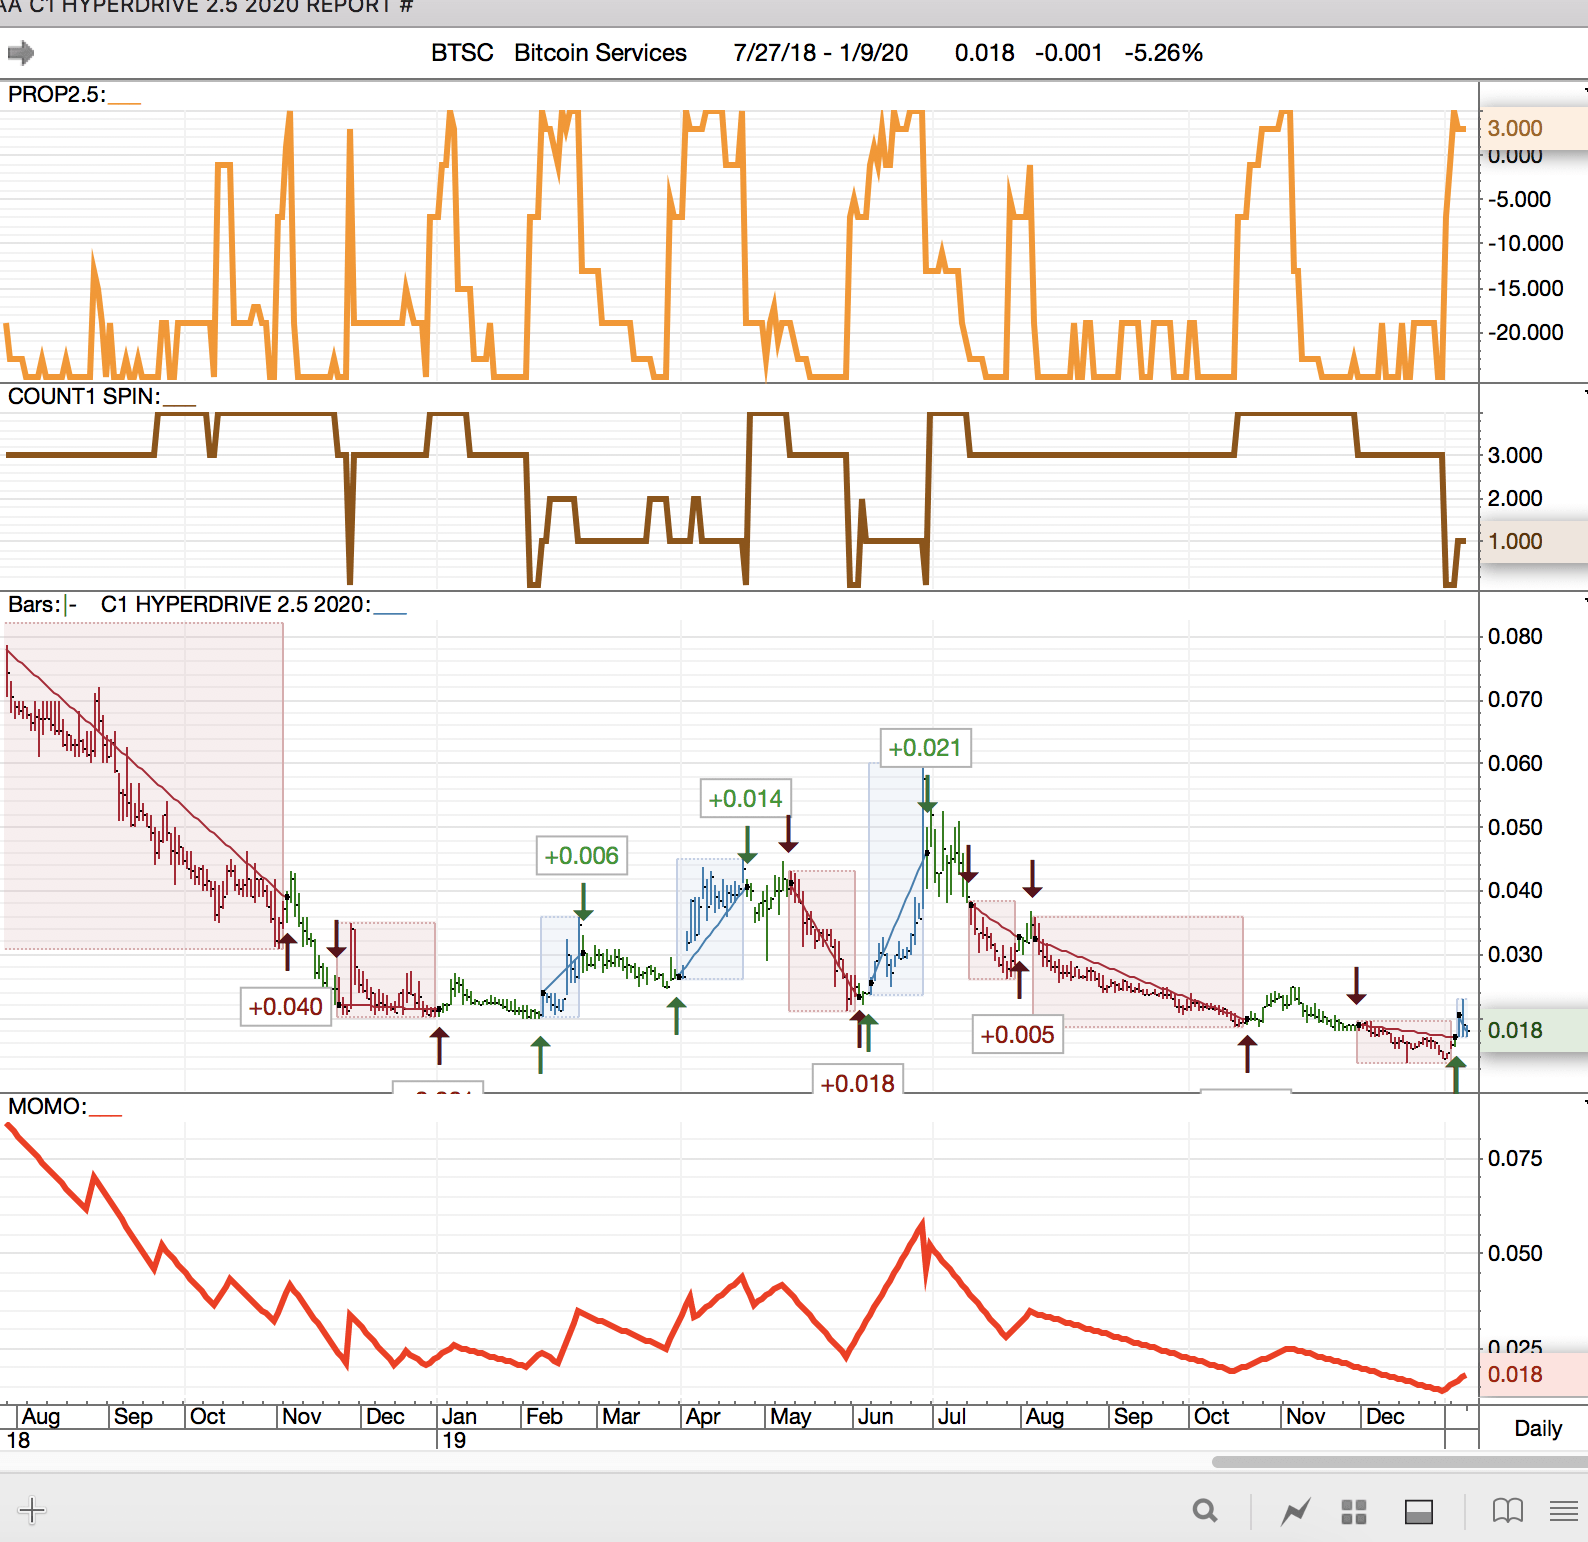Click the MOMO indicator label
This screenshot has width=1588, height=1542.
pos(47,1107)
